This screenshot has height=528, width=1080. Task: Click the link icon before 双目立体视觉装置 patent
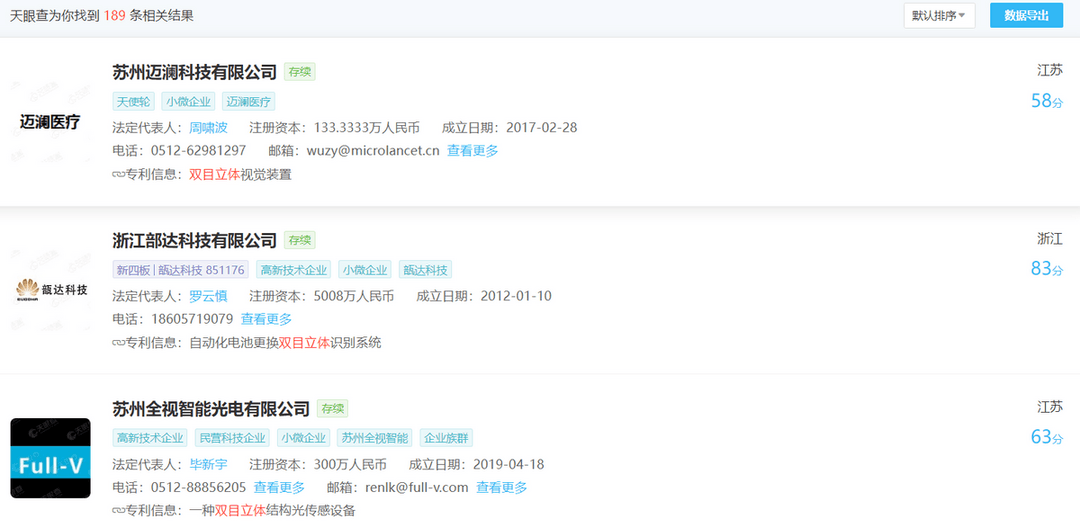click(x=118, y=175)
